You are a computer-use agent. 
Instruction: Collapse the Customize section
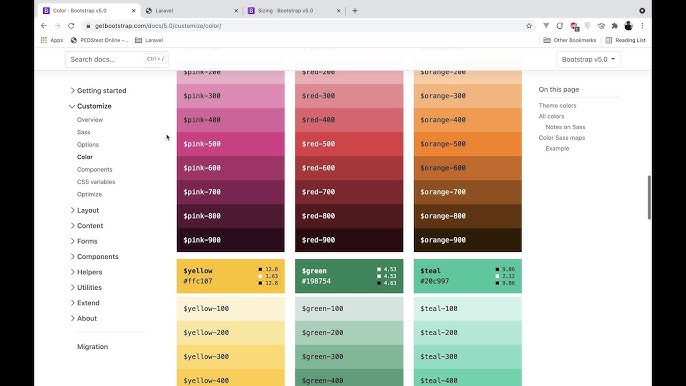point(91,106)
